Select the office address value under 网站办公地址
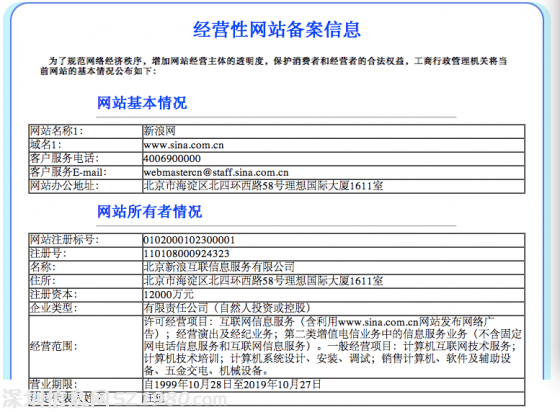 coord(263,186)
